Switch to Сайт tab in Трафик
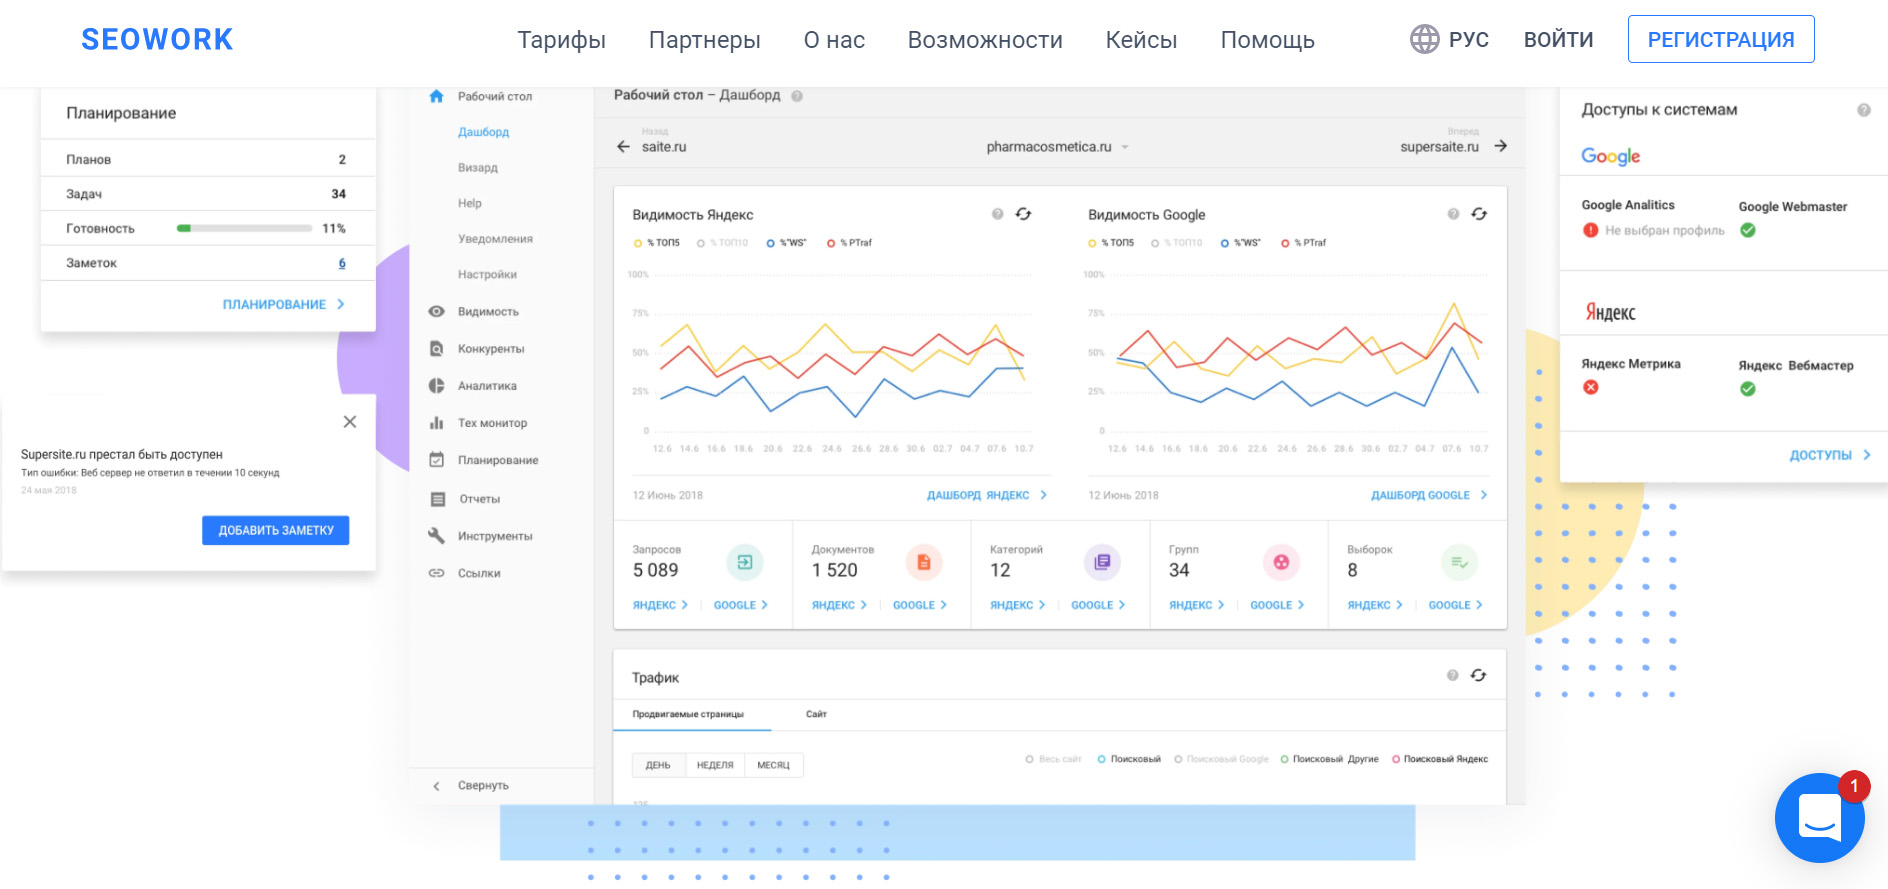Screen dimensions: 1888x889 [x=817, y=714]
